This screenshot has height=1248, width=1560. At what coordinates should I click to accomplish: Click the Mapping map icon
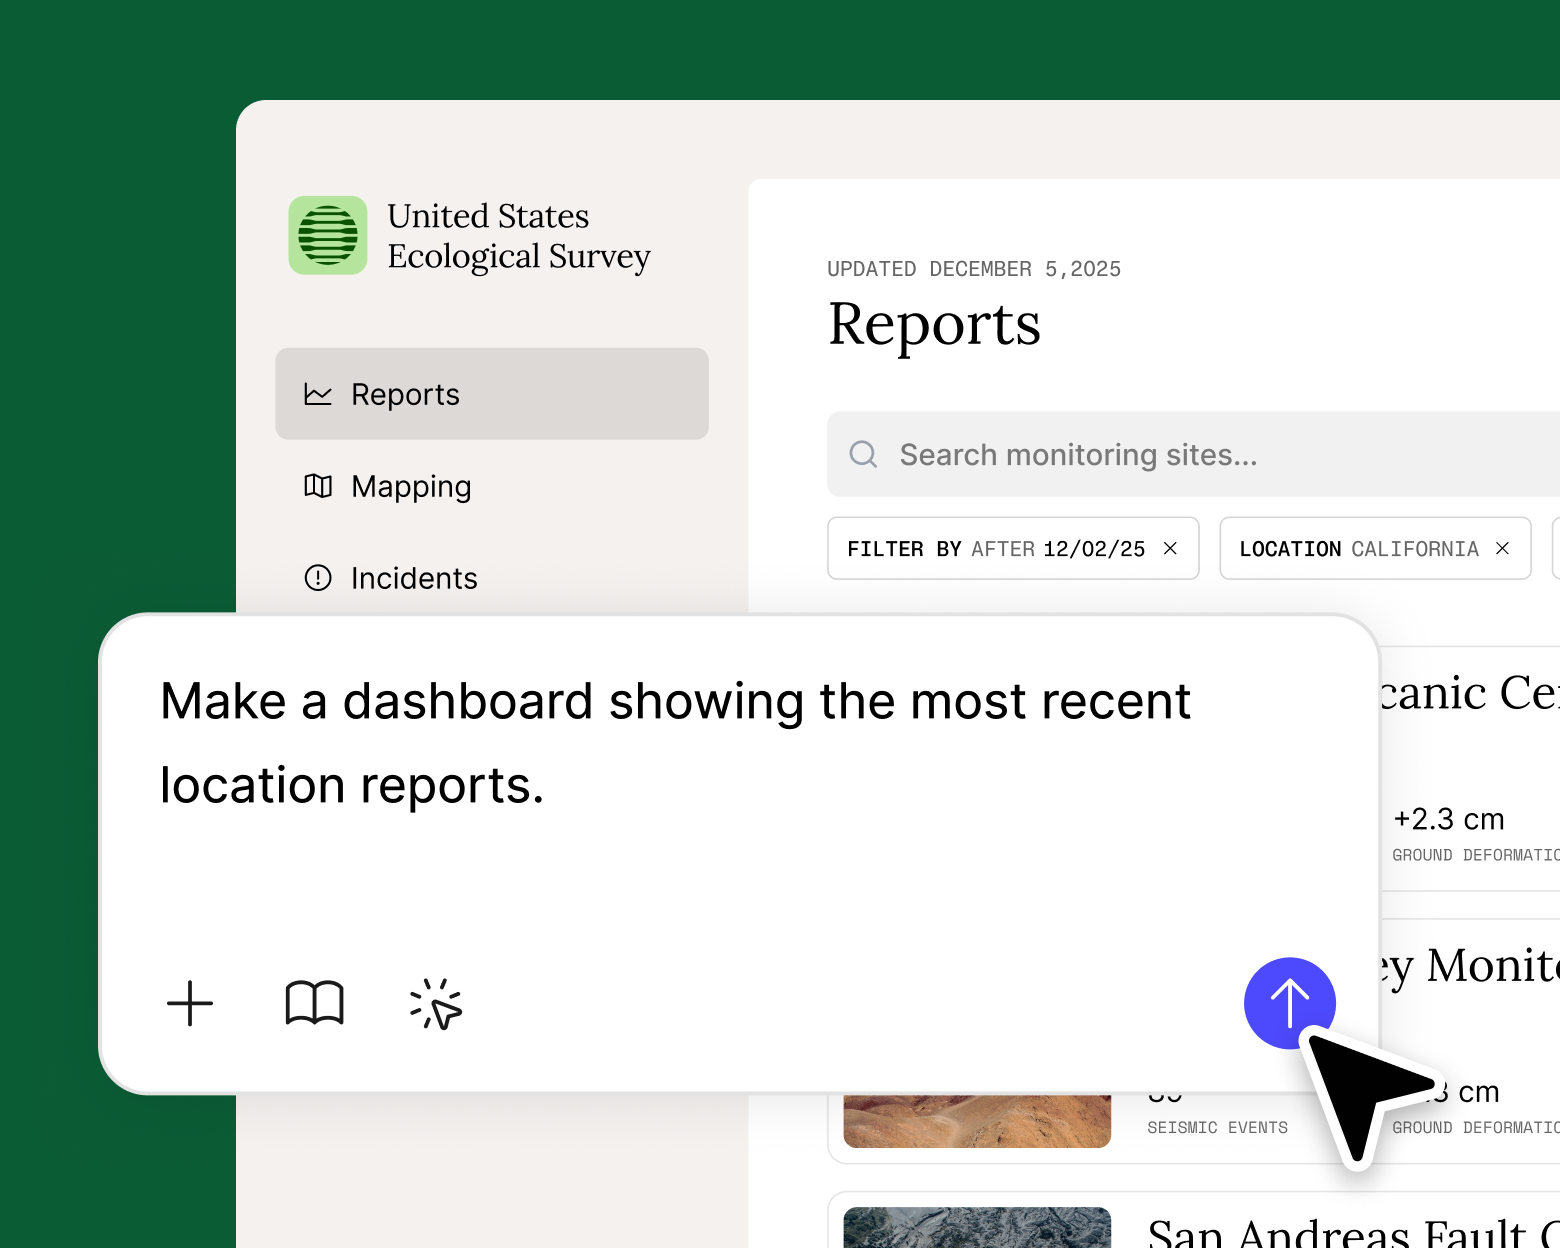click(317, 487)
